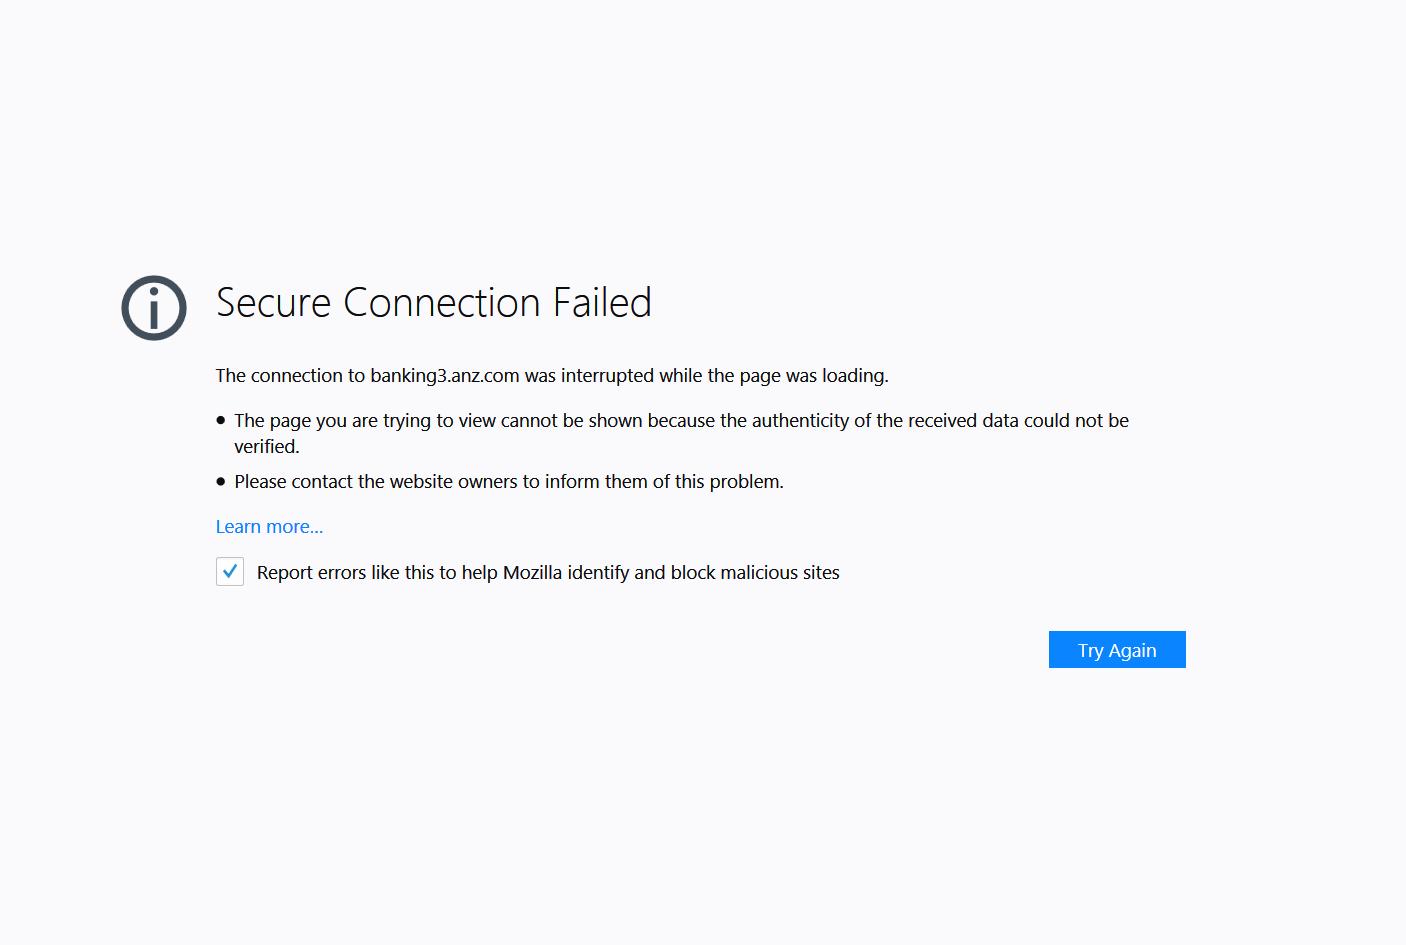This screenshot has width=1406, height=945.
Task: Uncheck the report errors checkbox
Action: [x=230, y=572]
